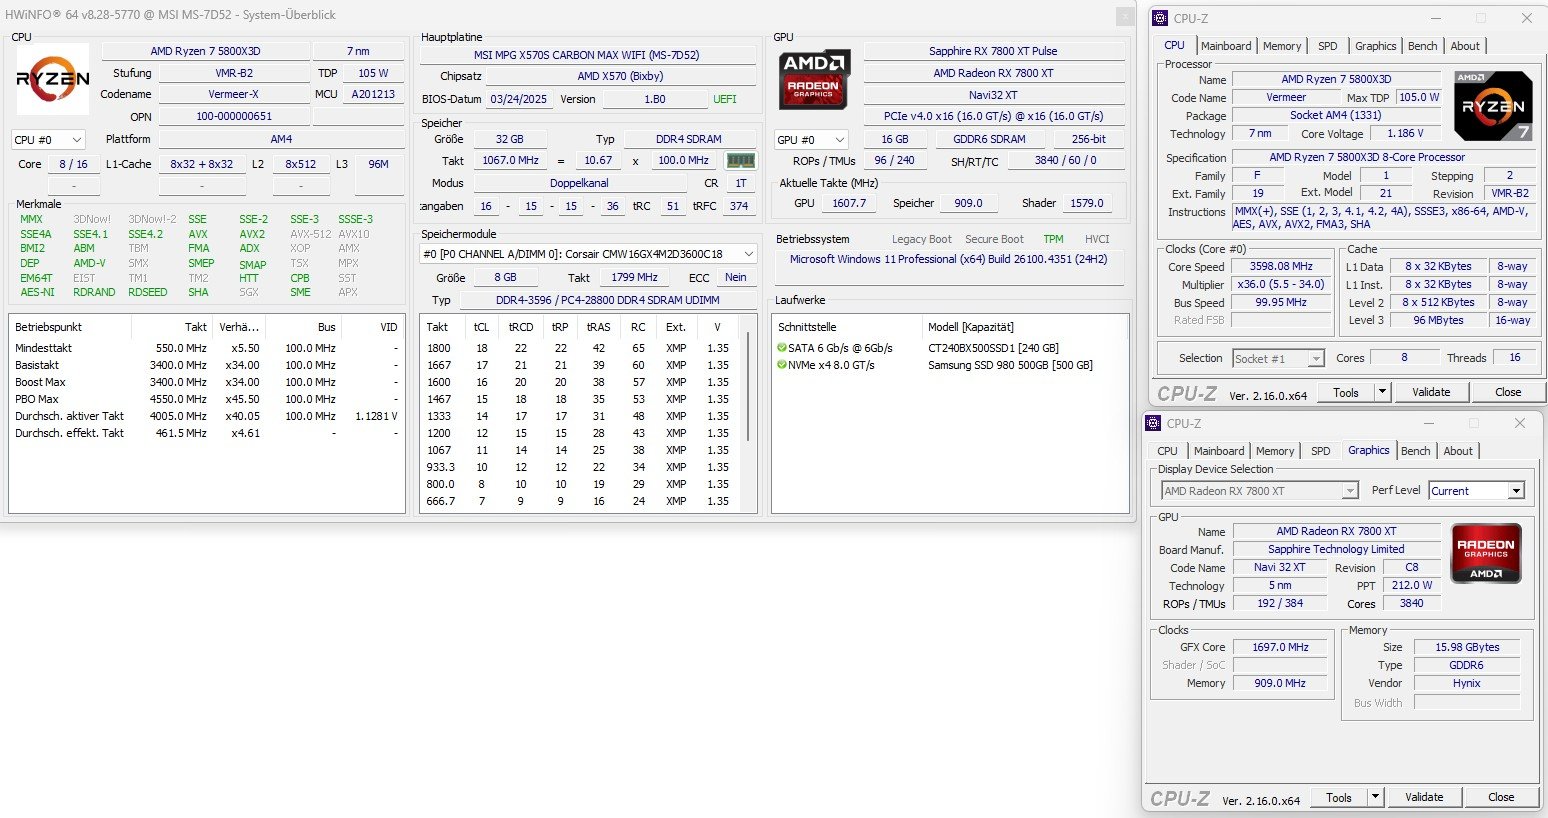Click the MSI MPG X570S CARBON MAX WIFI field
This screenshot has width=1548, height=818.
click(x=587, y=55)
